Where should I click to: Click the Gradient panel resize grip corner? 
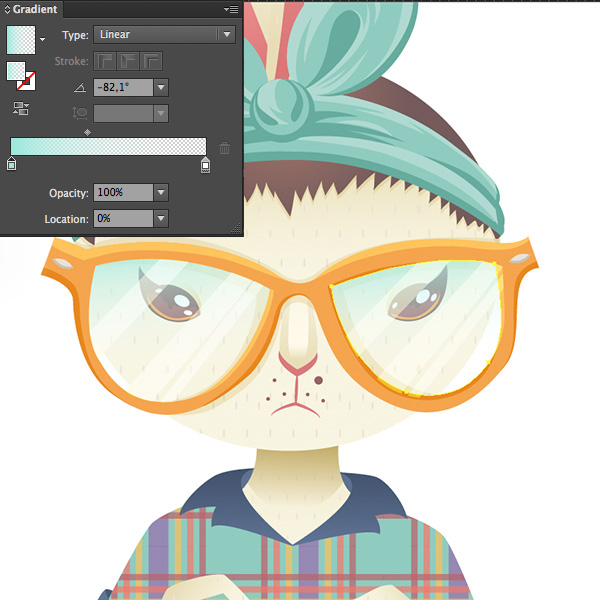tap(237, 228)
